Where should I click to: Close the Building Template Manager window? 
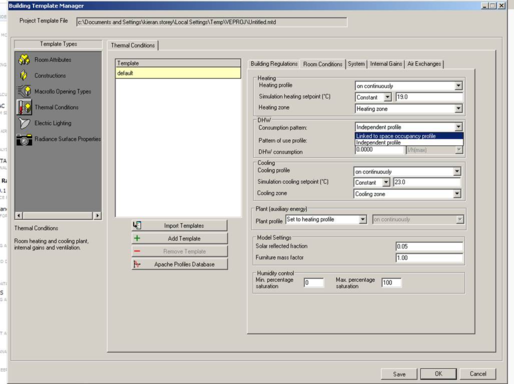tap(501, 6)
